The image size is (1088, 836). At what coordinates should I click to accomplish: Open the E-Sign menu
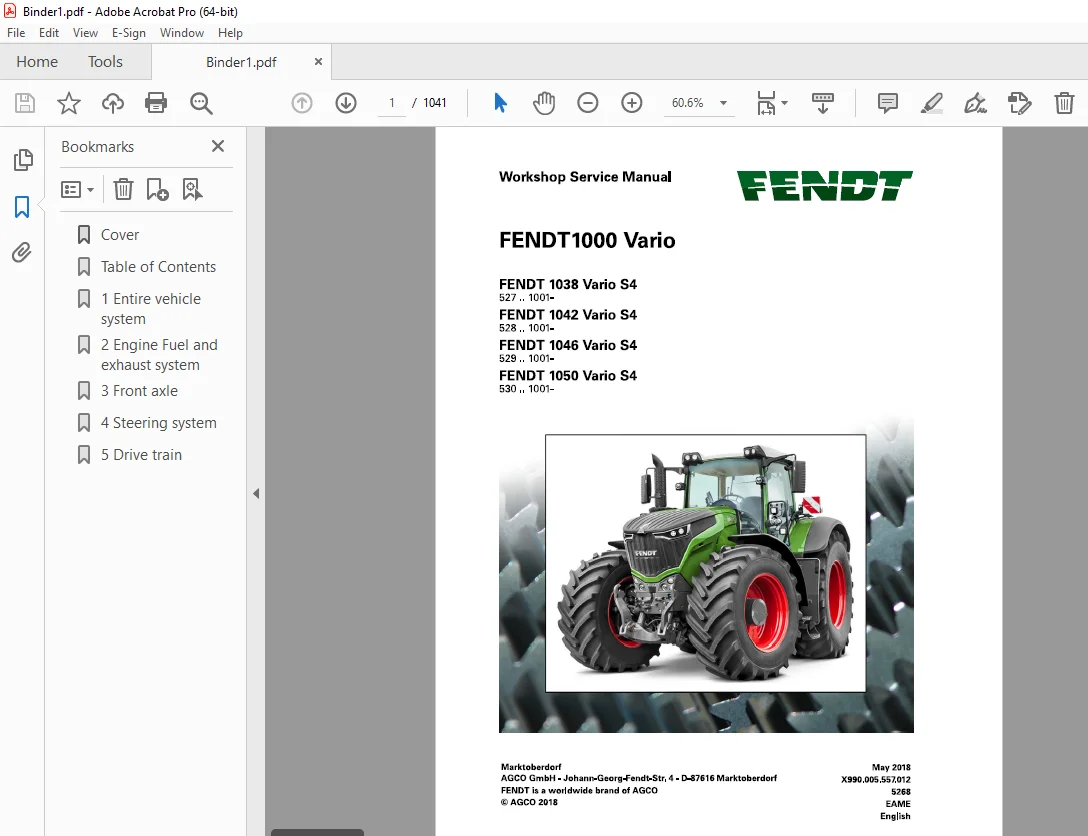click(128, 33)
